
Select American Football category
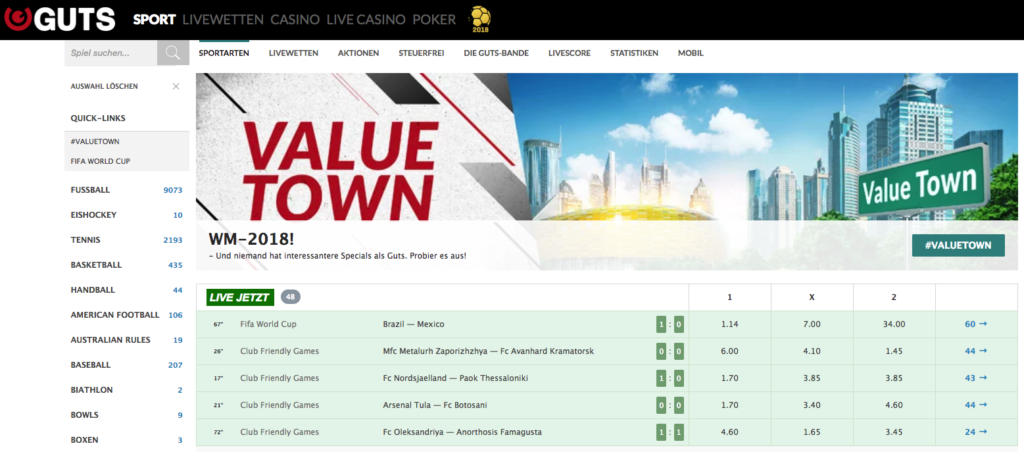(x=127, y=315)
